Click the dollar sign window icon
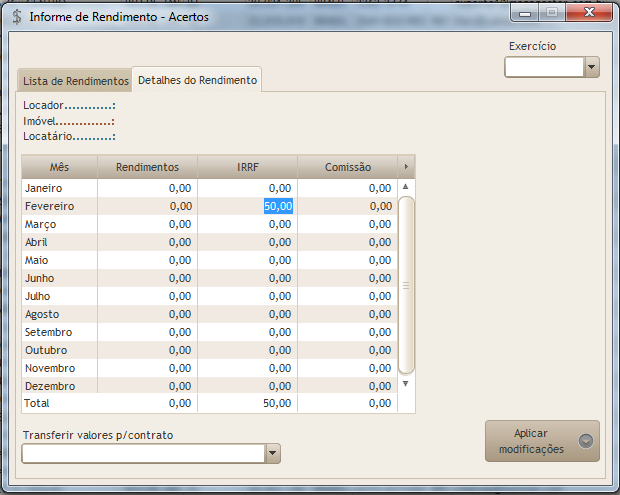The image size is (620, 495). pyautogui.click(x=15, y=17)
